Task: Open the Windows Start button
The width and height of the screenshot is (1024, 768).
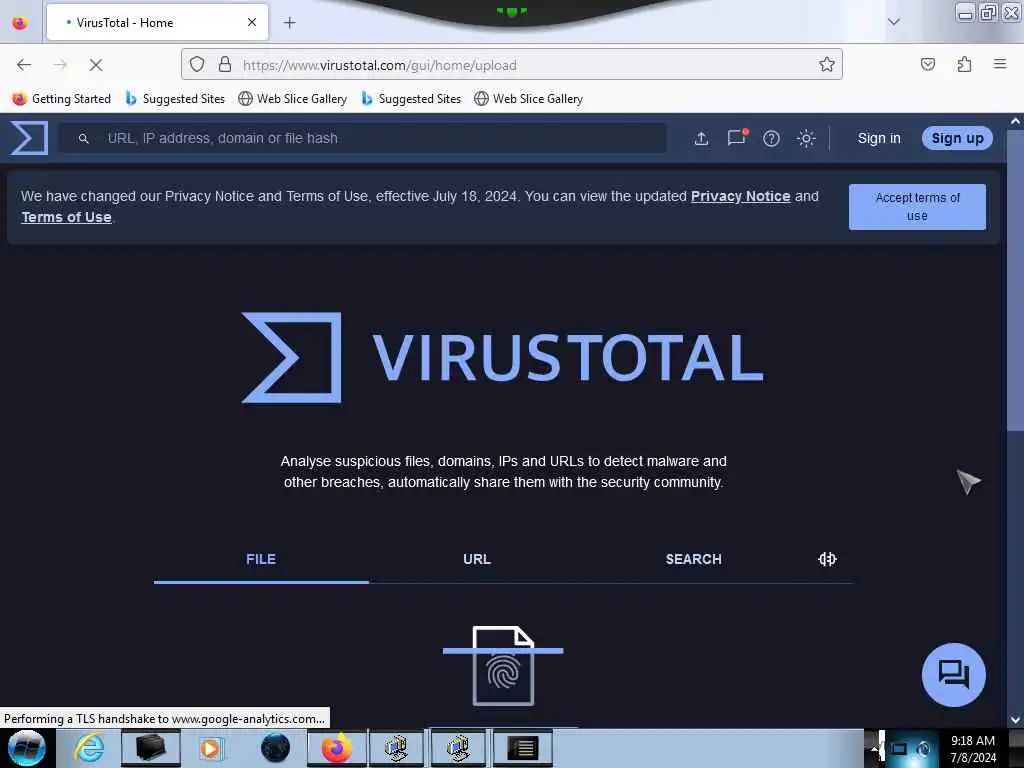Action: pos(27,748)
